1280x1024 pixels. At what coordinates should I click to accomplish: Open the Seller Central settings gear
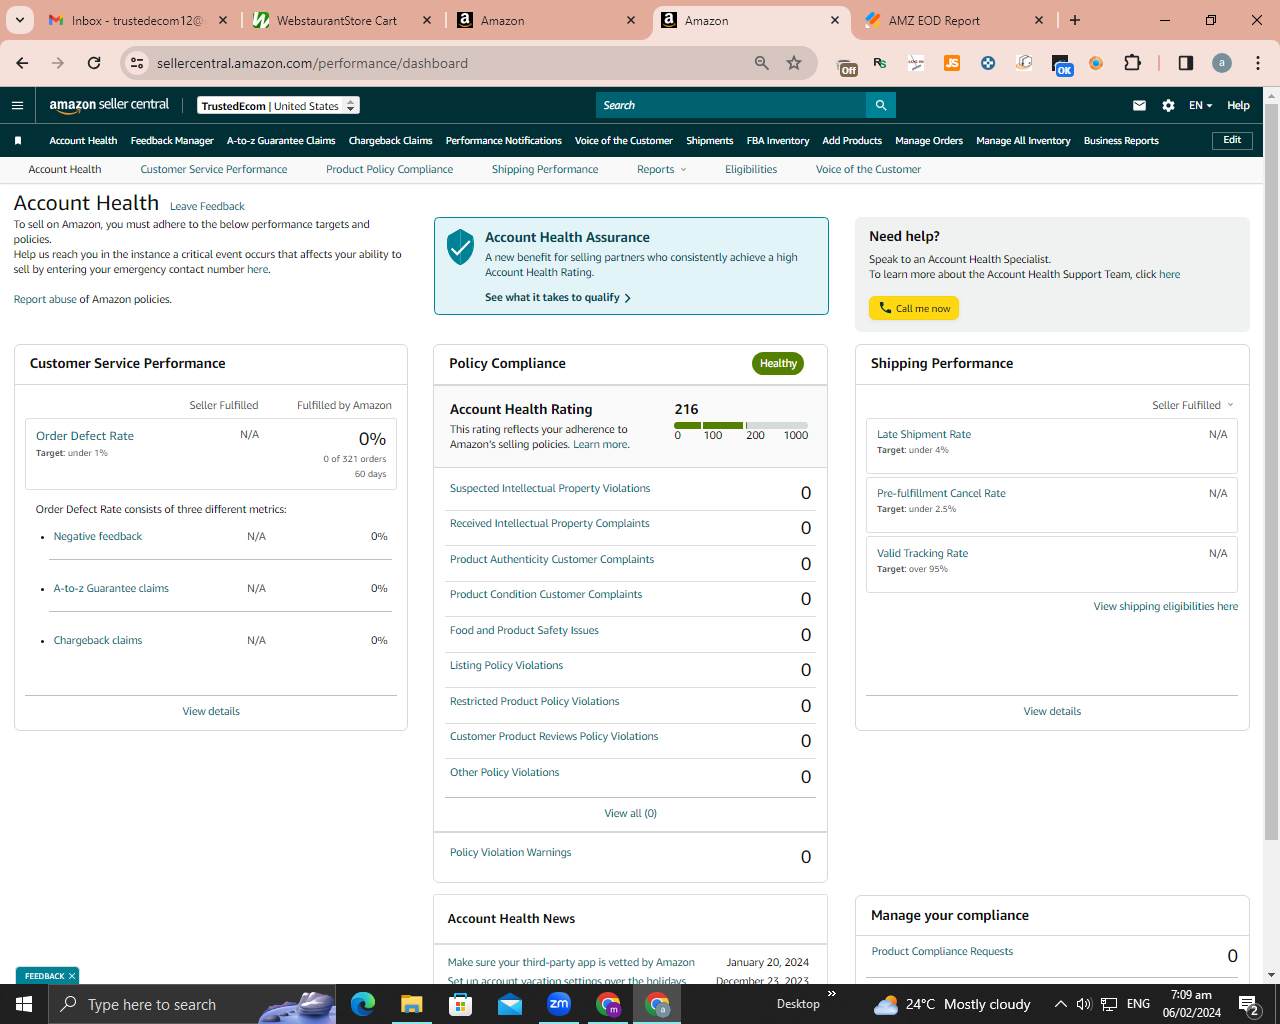click(1168, 105)
